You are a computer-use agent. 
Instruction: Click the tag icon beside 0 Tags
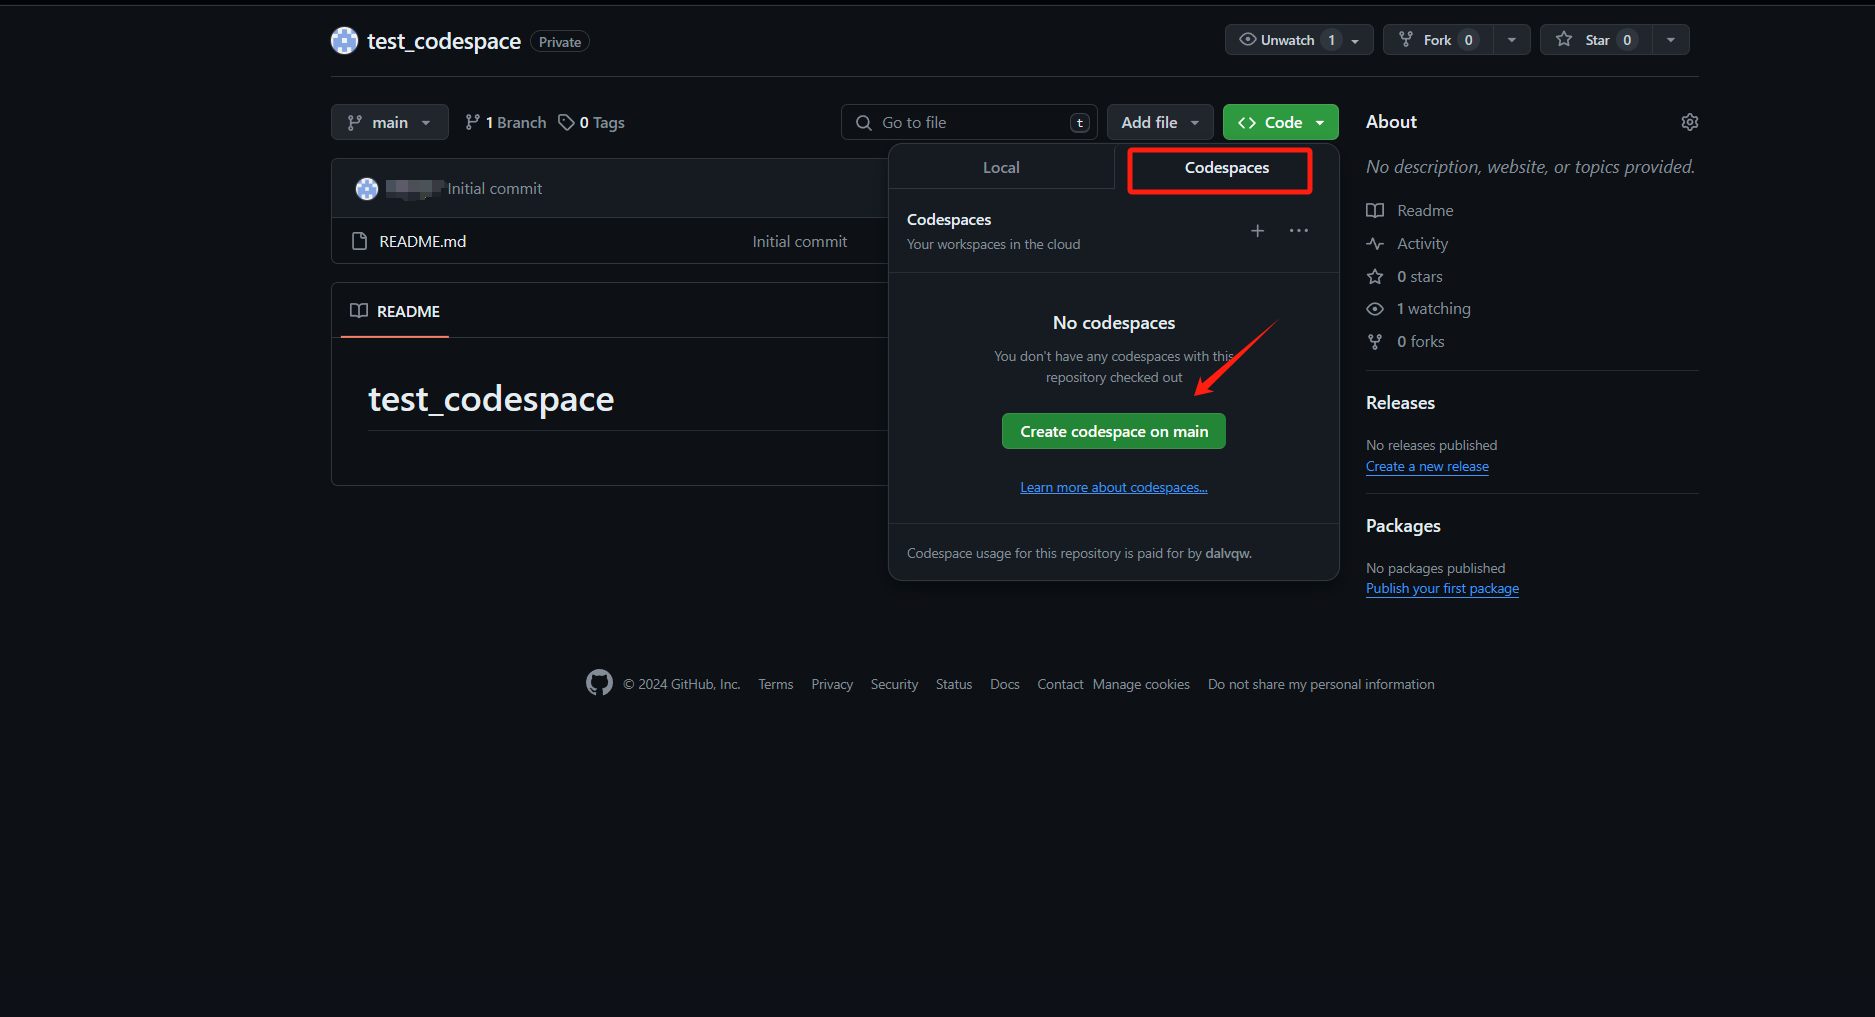[567, 121]
